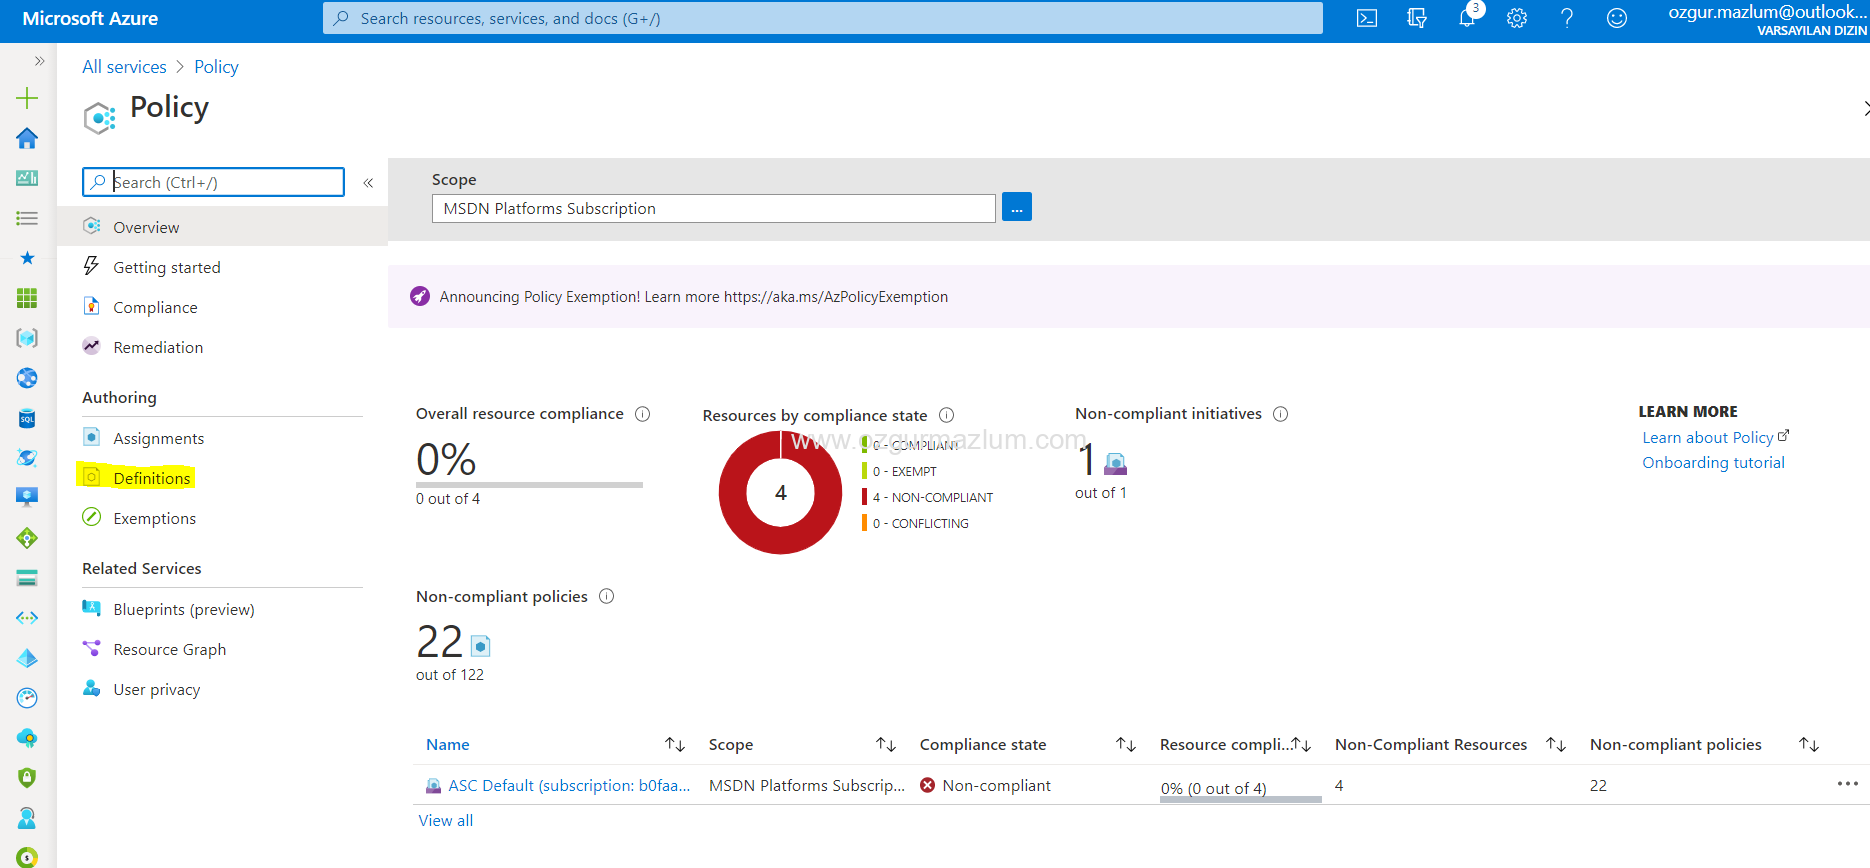Open the Resource Graph related service
The height and width of the screenshot is (868, 1870).
point(222,649)
